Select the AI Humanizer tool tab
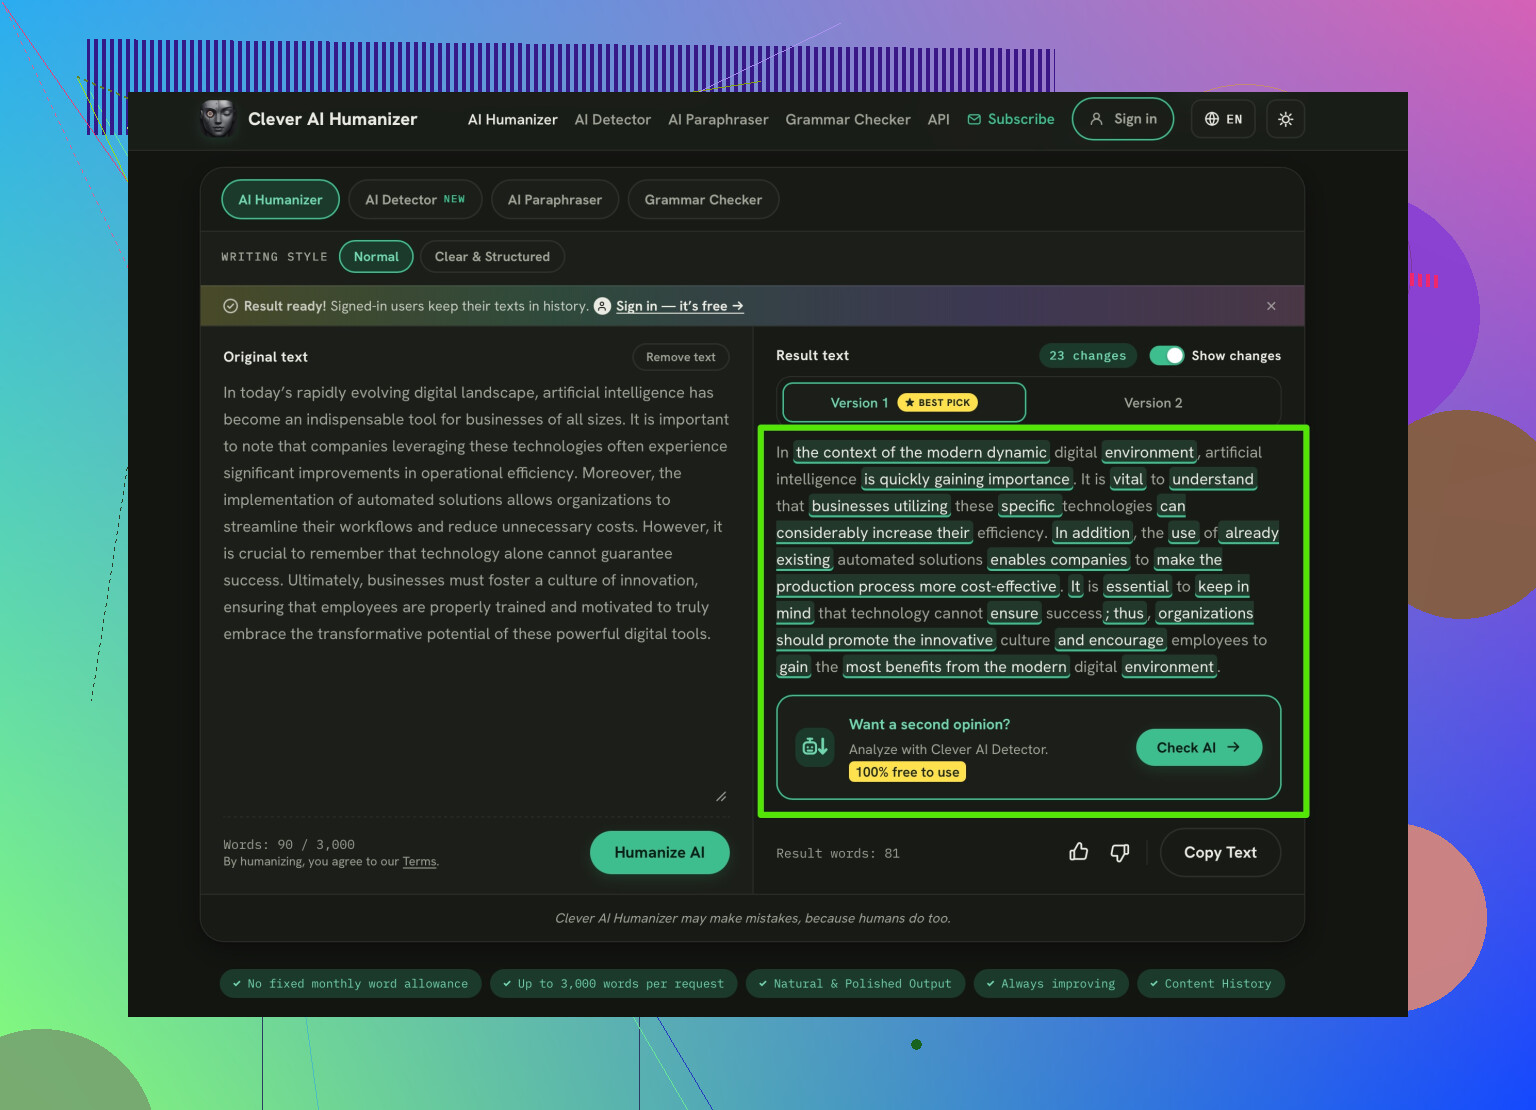This screenshot has height=1110, width=1536. point(280,200)
